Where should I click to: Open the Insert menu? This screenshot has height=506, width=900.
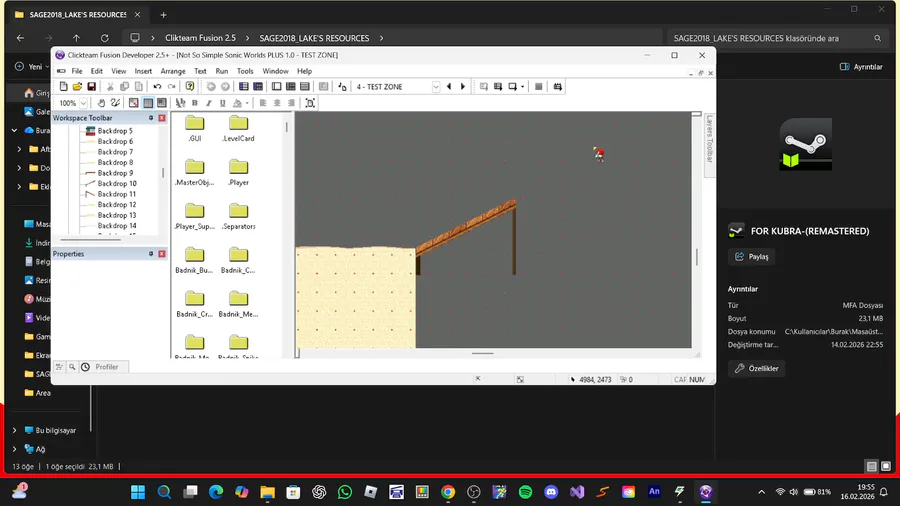(x=143, y=71)
